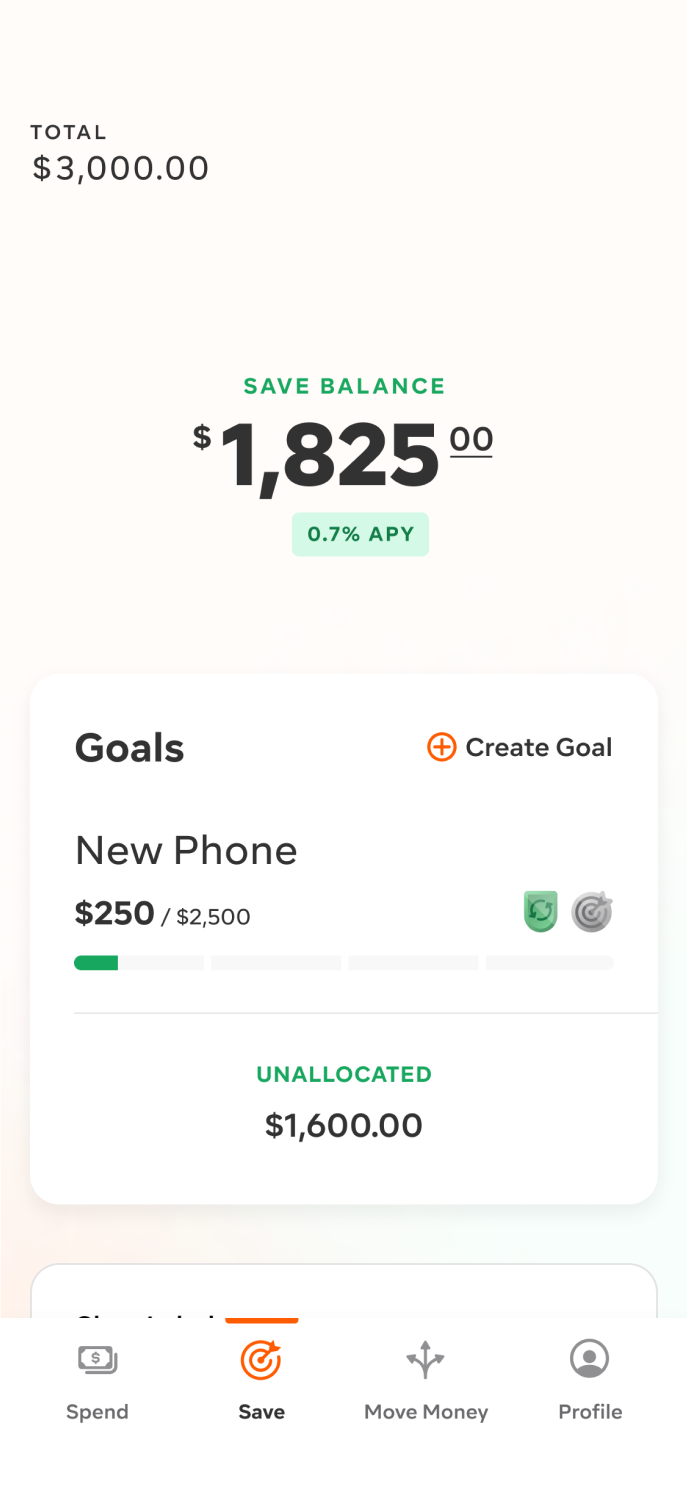Tap the Total $3,000.00 amount

pyautogui.click(x=121, y=168)
